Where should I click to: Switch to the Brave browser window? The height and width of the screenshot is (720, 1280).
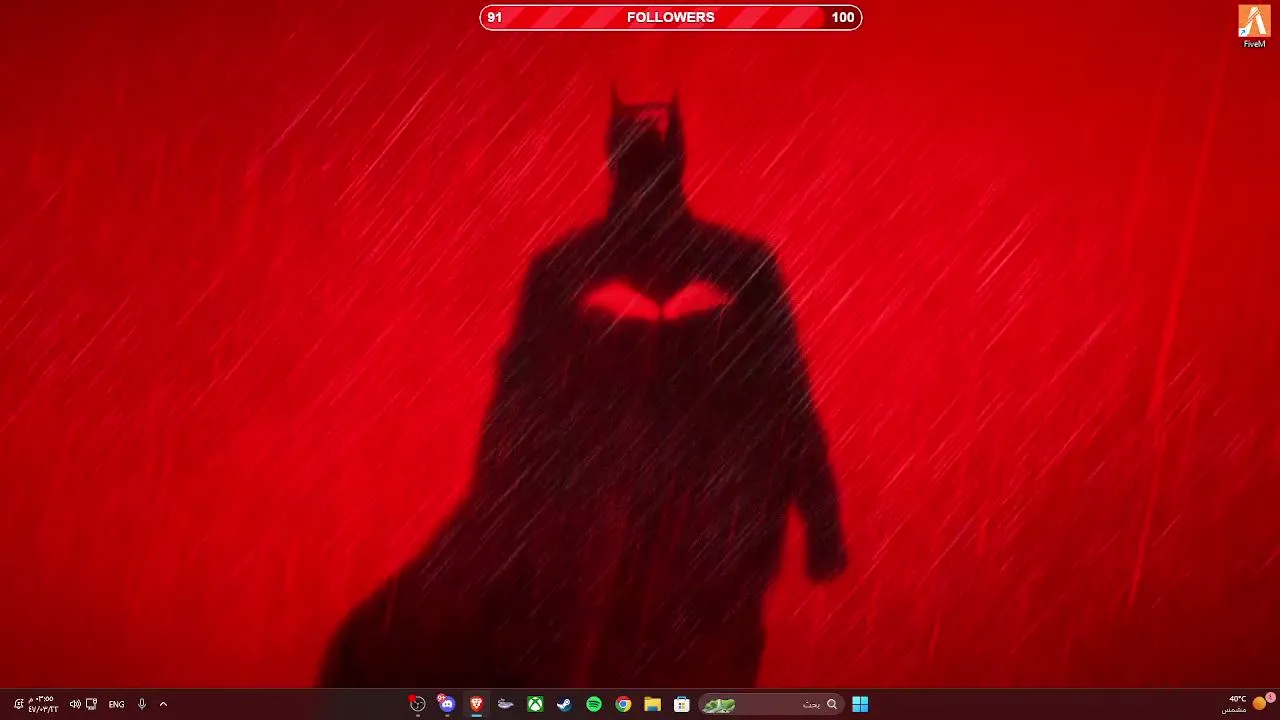(x=477, y=704)
